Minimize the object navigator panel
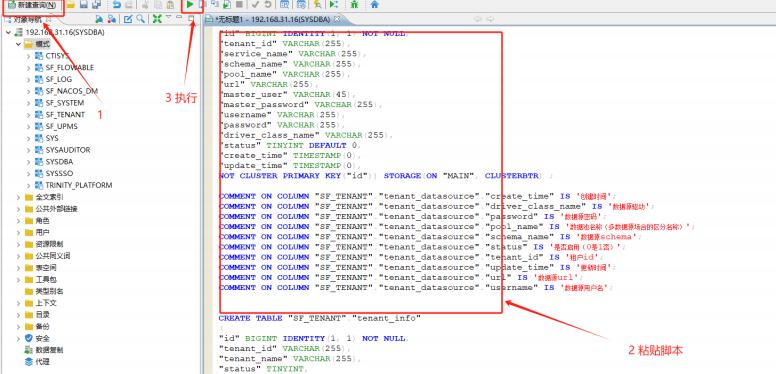Image resolution: width=776 pixels, height=374 pixels. (179, 17)
